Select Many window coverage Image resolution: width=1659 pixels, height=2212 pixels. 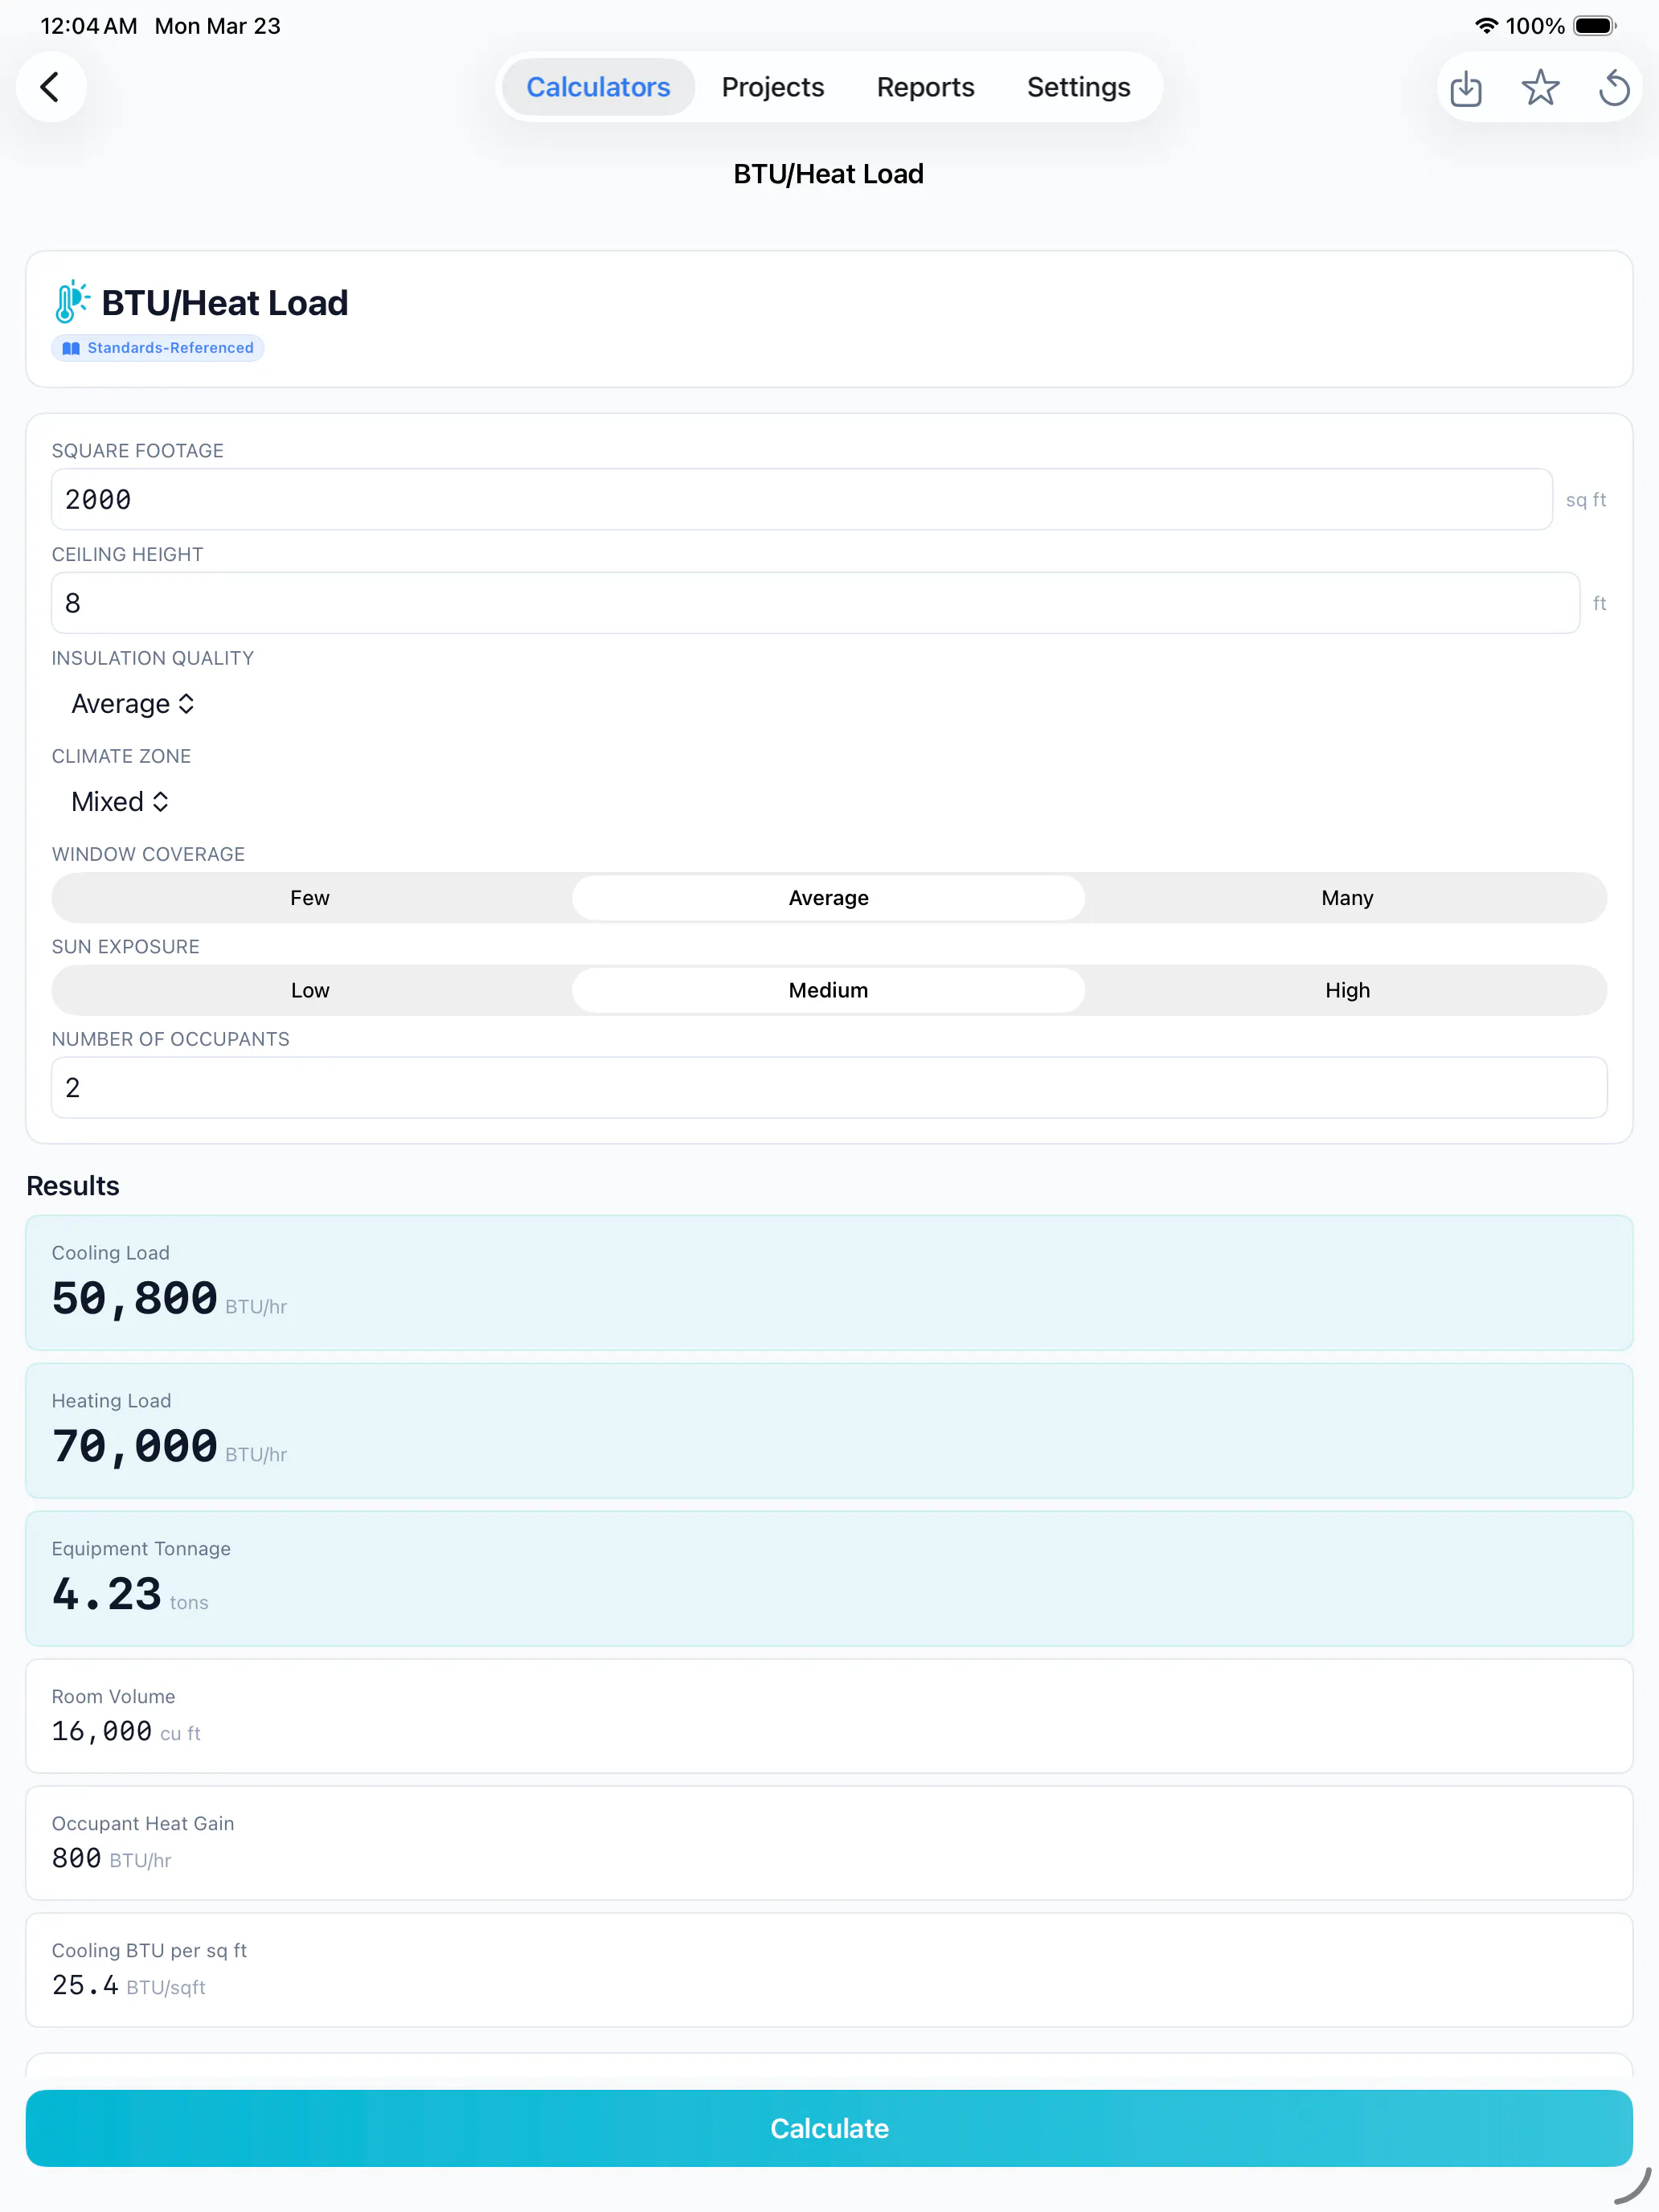click(1347, 898)
